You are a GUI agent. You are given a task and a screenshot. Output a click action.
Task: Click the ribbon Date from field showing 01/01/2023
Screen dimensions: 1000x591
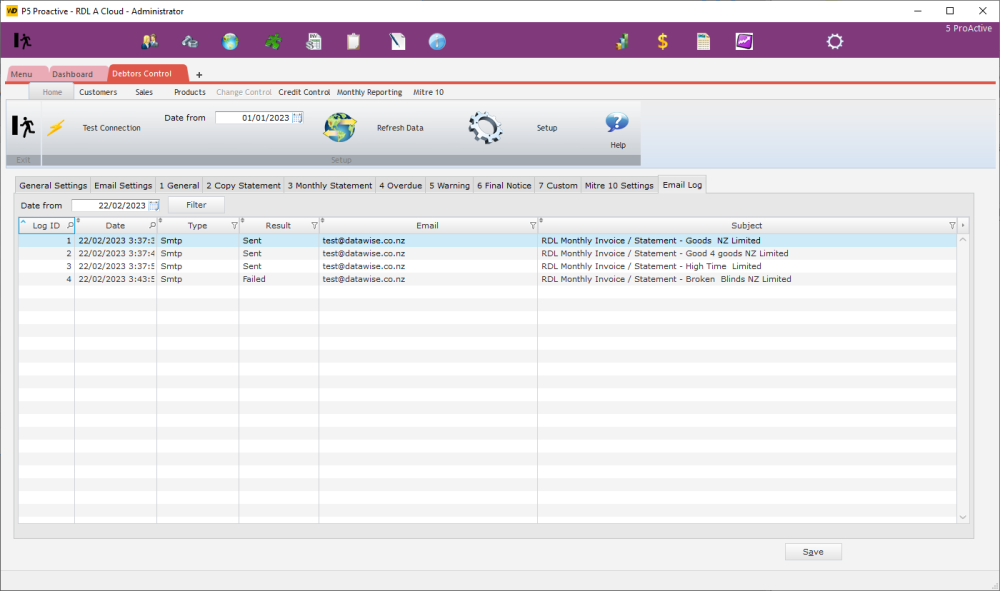tap(259, 118)
